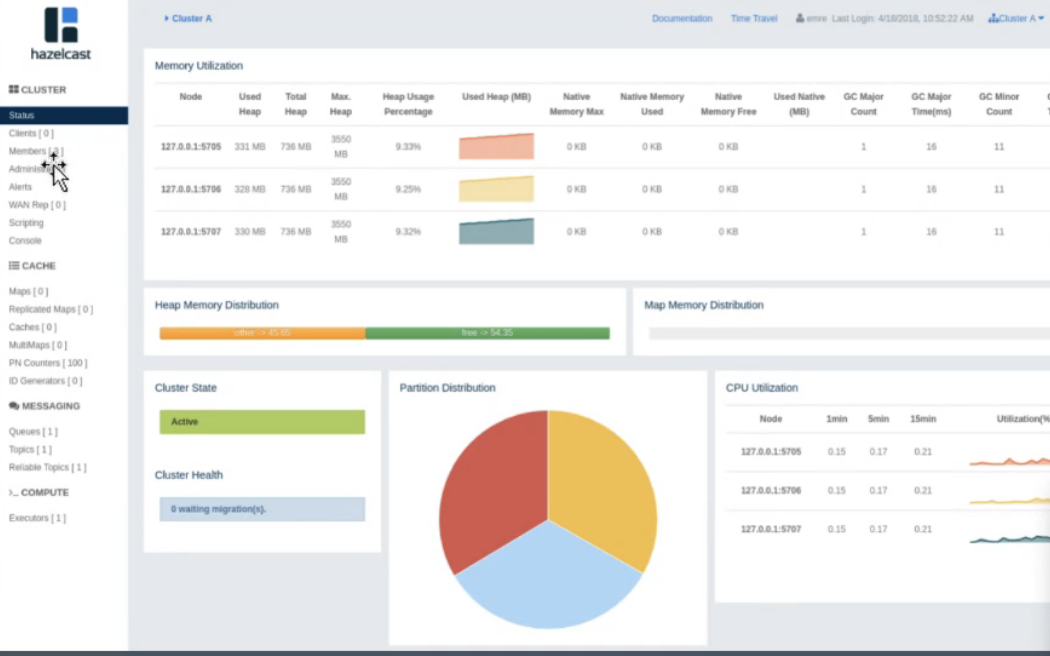Click the Hazelcast logo
Screen dimensions: 1050x656
coord(61,33)
